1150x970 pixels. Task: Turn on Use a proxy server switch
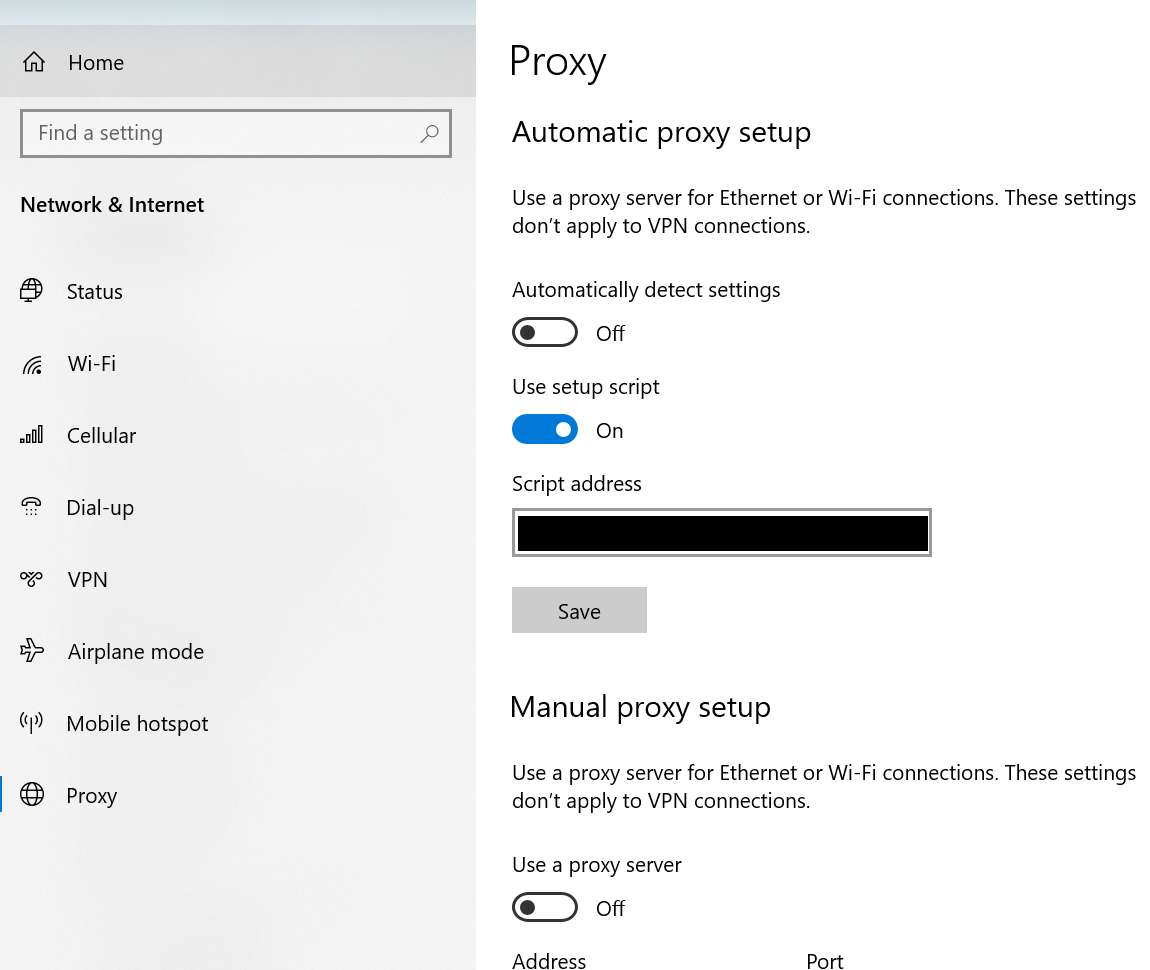point(545,908)
